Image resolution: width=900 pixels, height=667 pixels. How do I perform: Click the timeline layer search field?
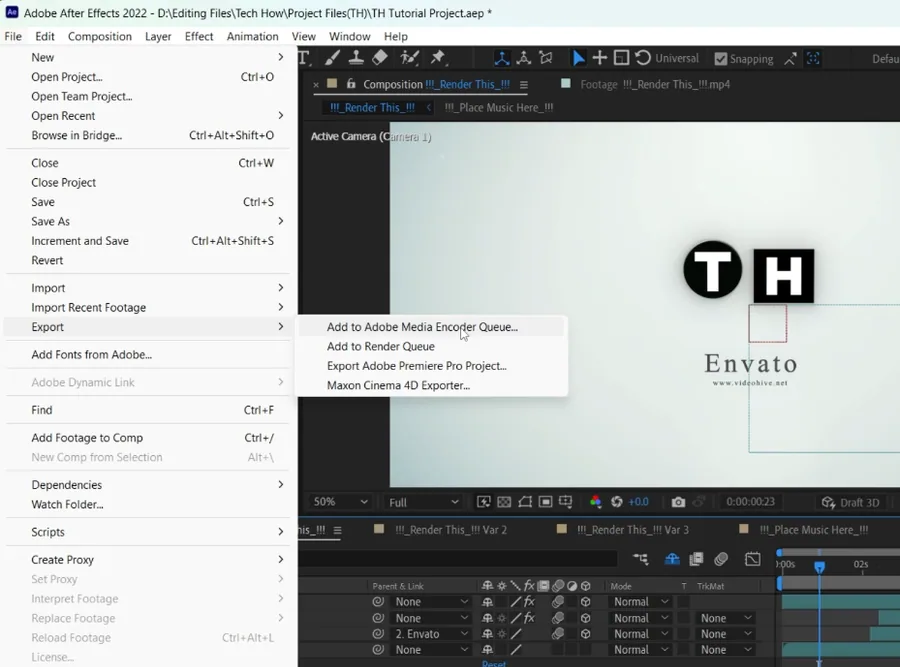point(457,559)
